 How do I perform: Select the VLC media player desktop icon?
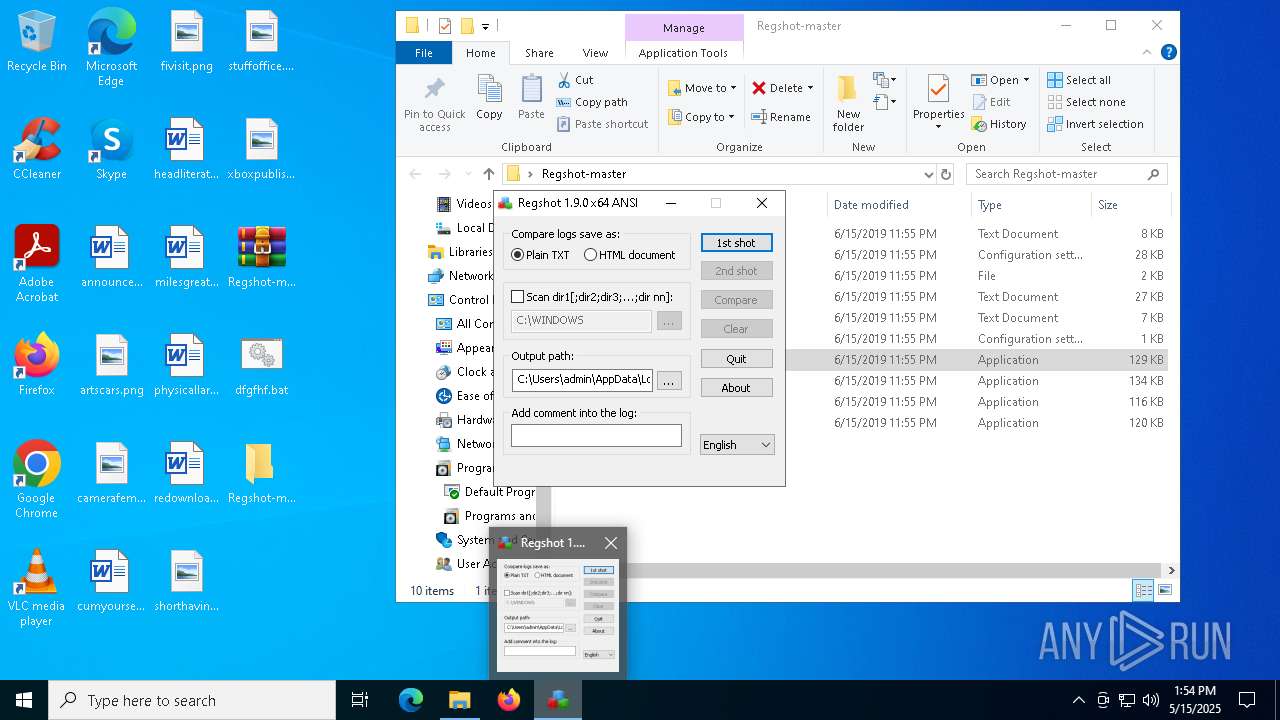point(36,588)
